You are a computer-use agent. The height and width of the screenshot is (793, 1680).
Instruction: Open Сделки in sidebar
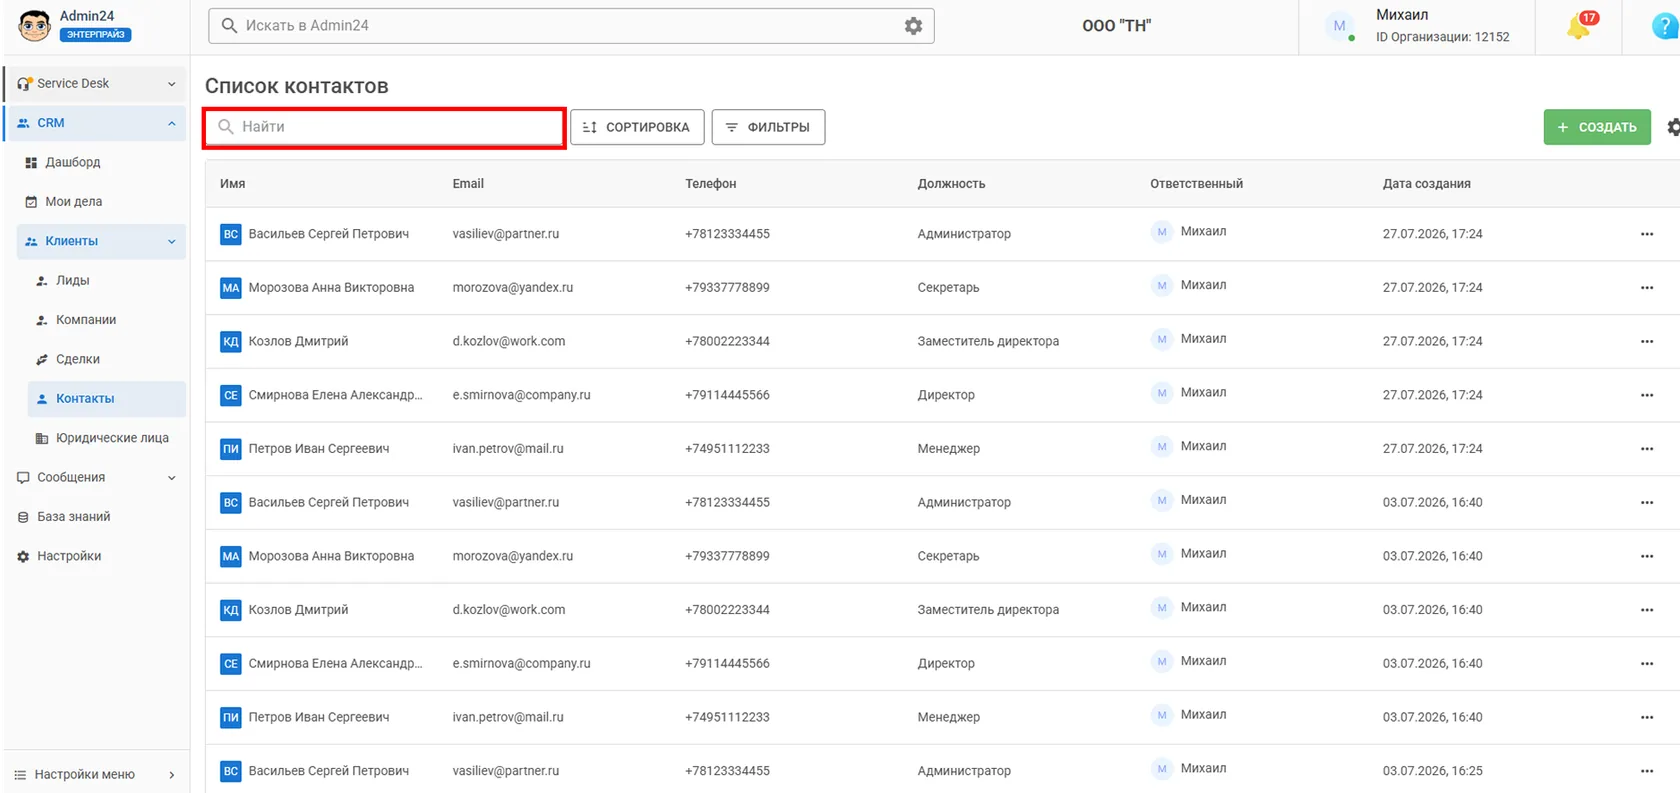[x=77, y=359]
